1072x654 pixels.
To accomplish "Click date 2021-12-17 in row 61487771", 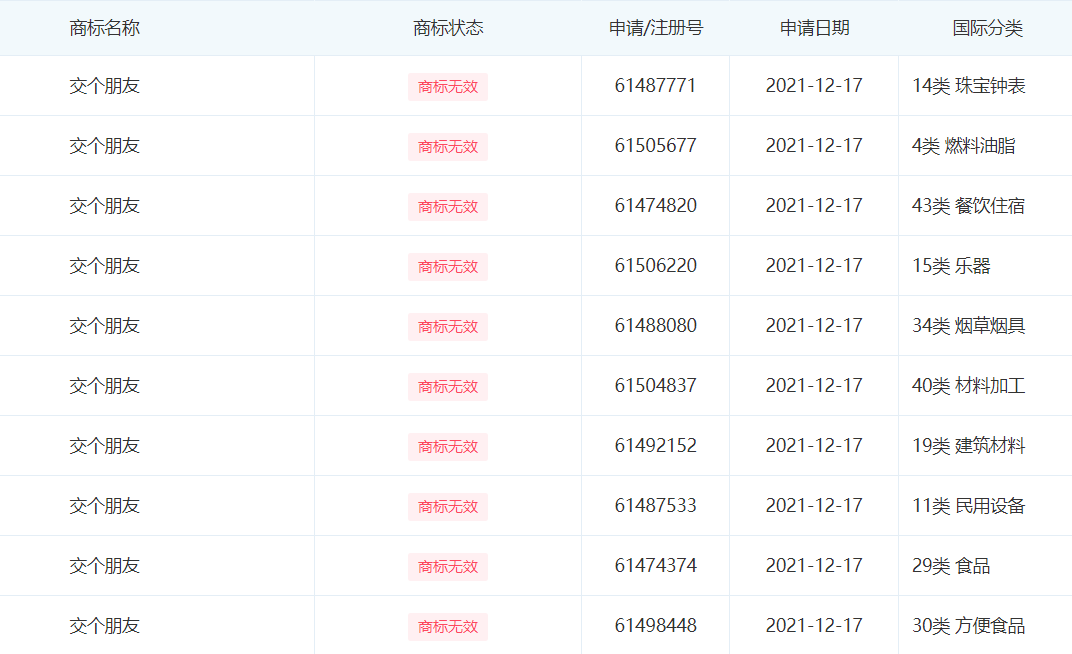I will tap(814, 85).
